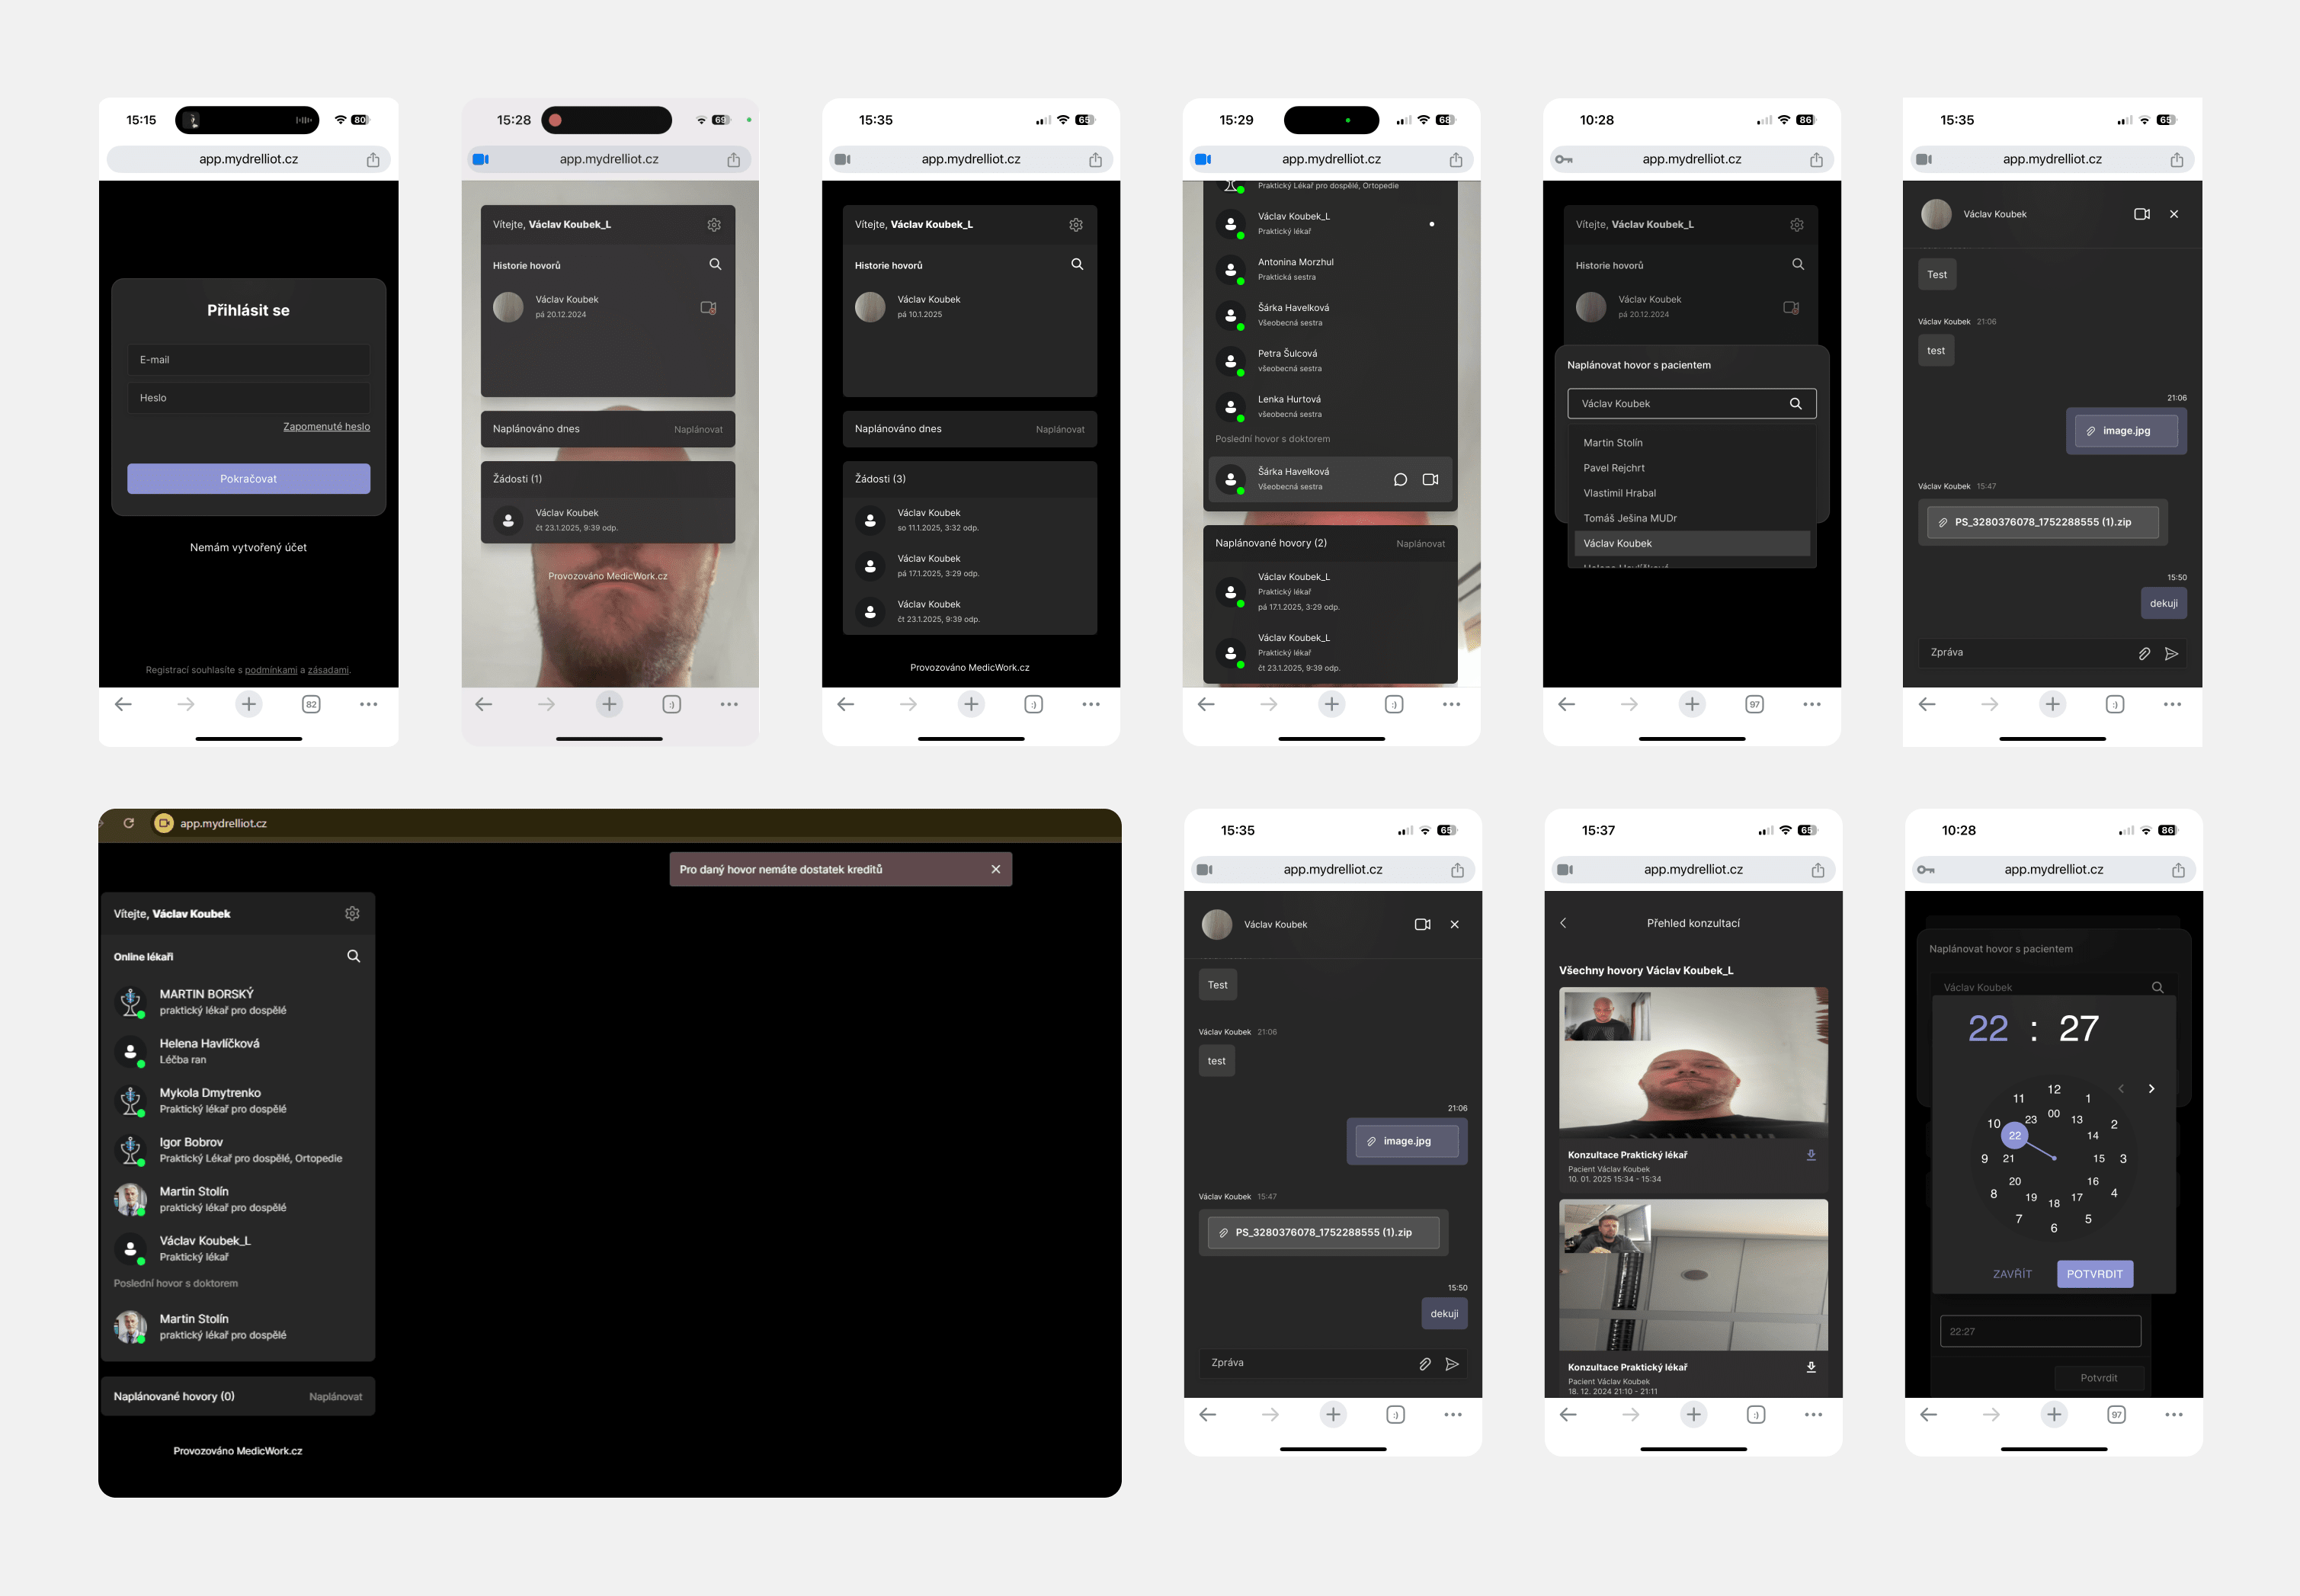Open consultation thumbnail dated 18. 12. 2024
Image resolution: width=2300 pixels, height=1596 pixels.
coord(1693,1275)
